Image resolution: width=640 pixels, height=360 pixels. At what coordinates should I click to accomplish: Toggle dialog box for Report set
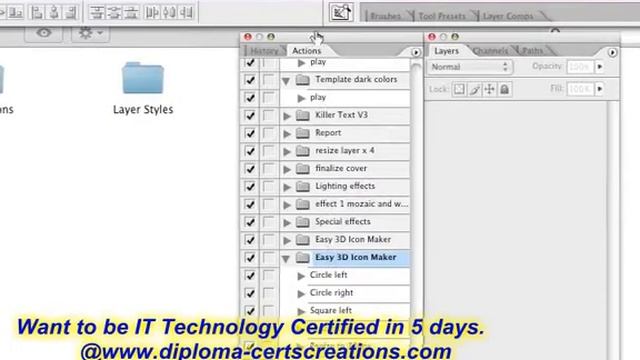269,133
